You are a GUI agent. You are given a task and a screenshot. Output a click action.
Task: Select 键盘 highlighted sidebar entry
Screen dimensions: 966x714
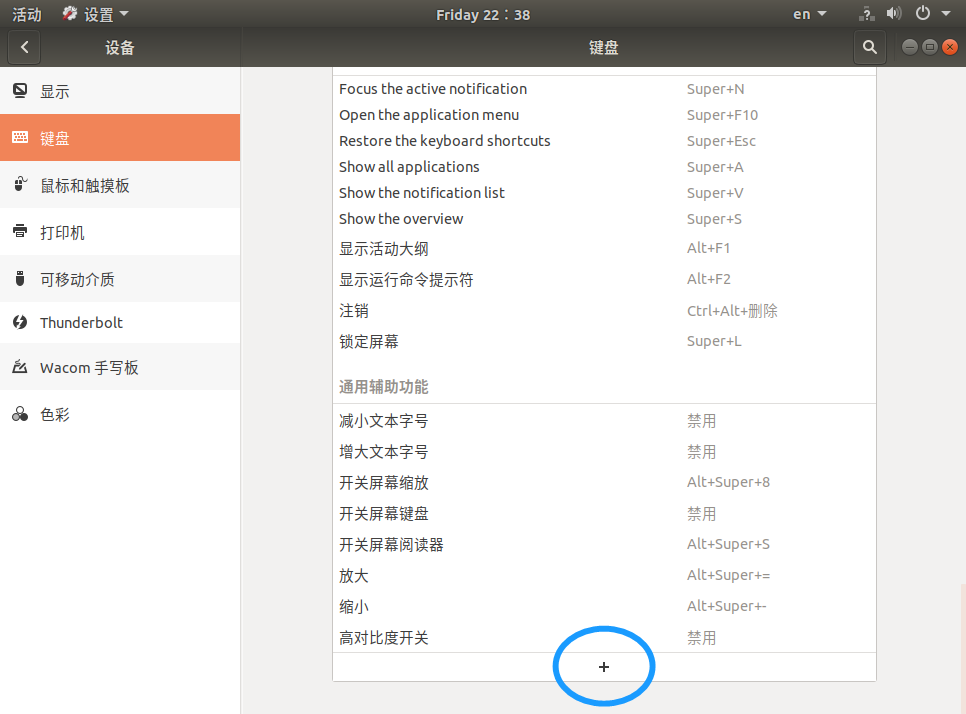tap(120, 137)
